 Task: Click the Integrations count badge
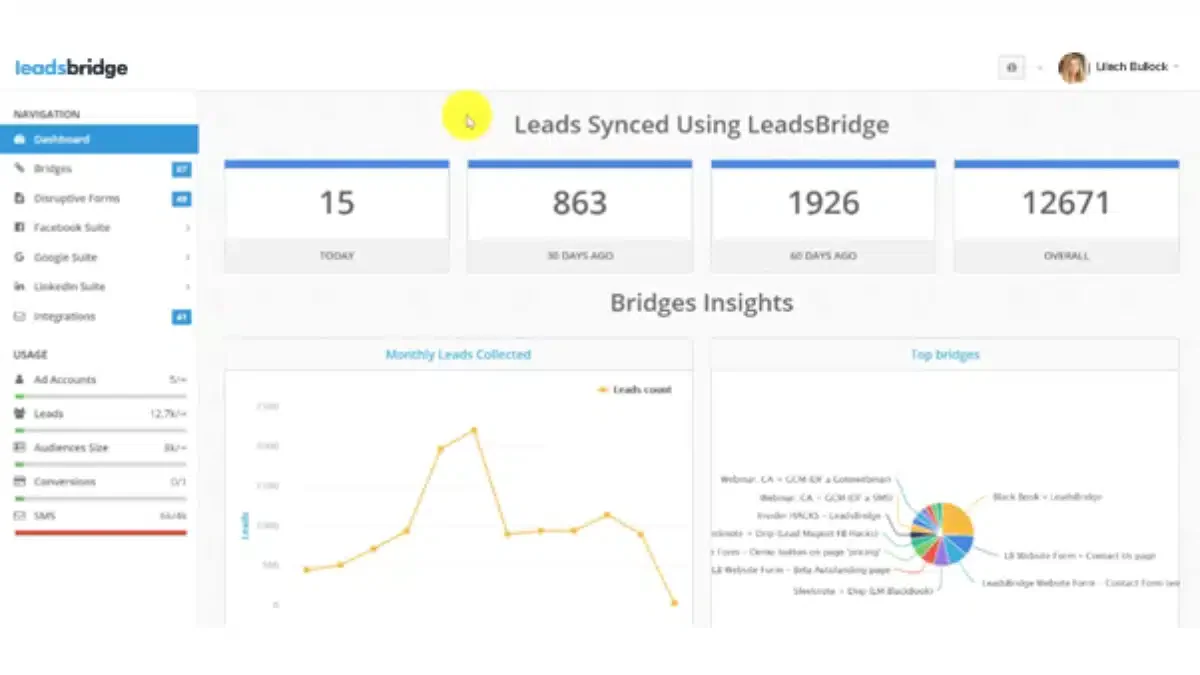tap(182, 317)
